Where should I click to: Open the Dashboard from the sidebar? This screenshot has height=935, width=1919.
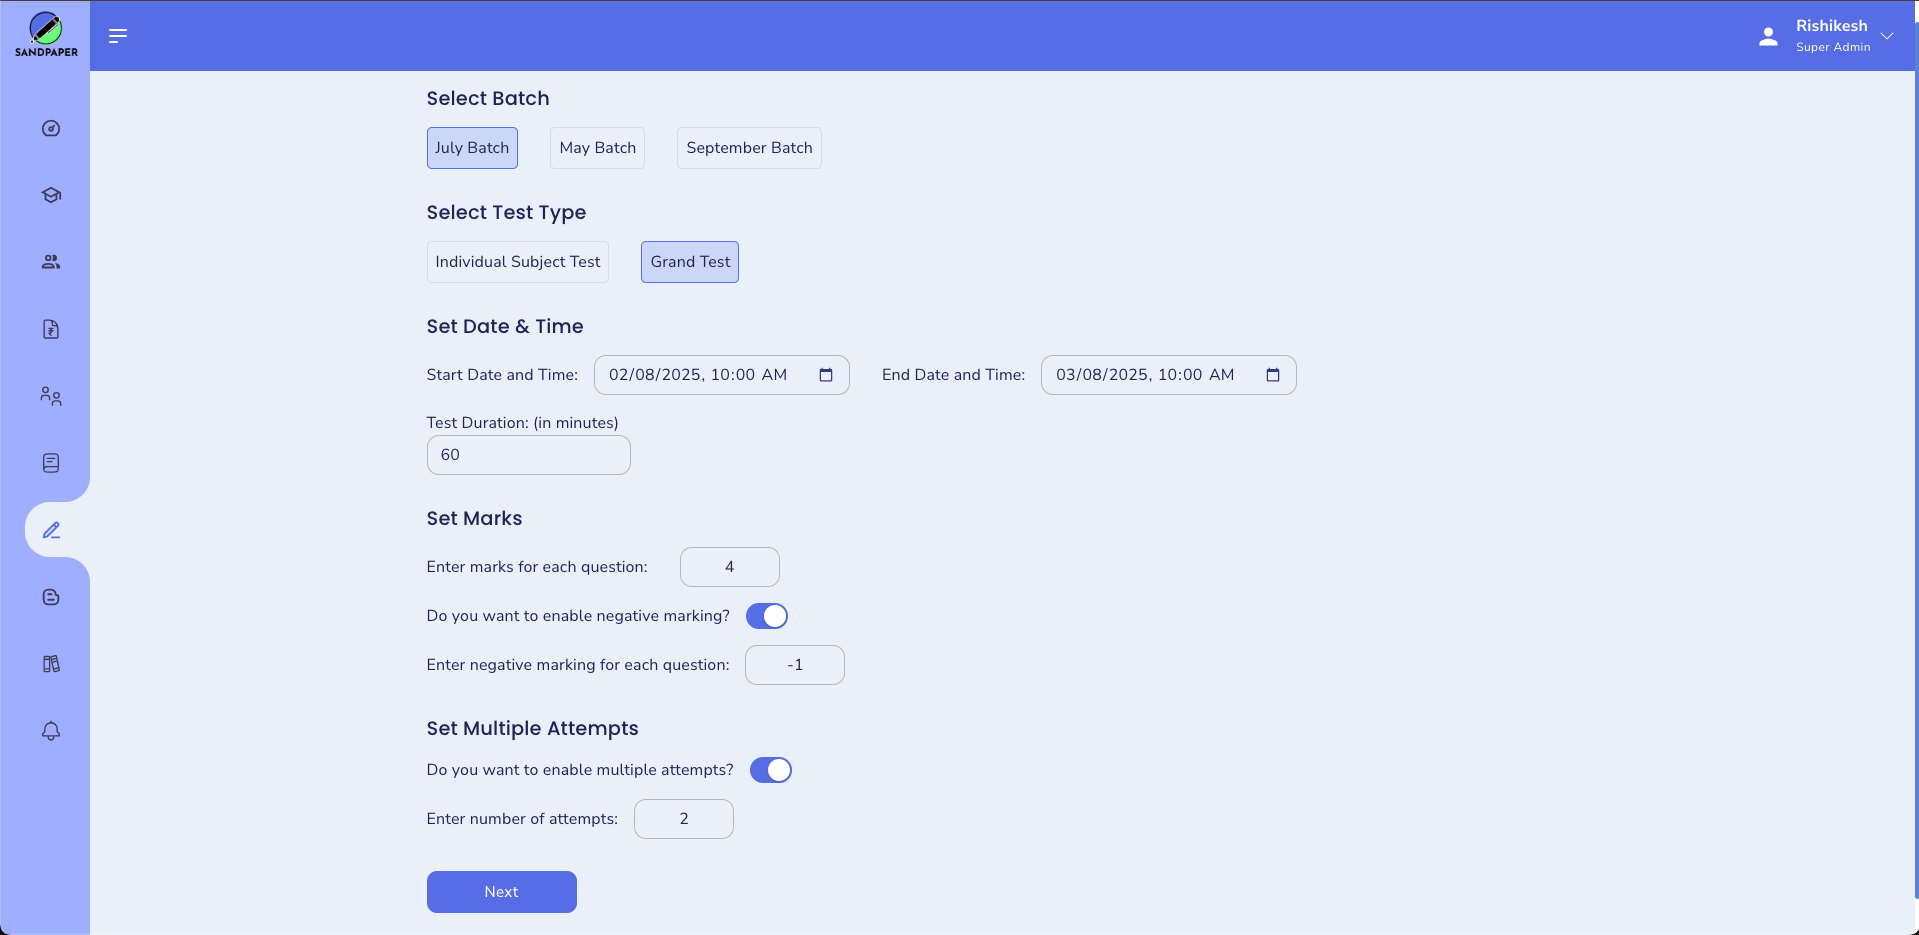click(x=50, y=128)
